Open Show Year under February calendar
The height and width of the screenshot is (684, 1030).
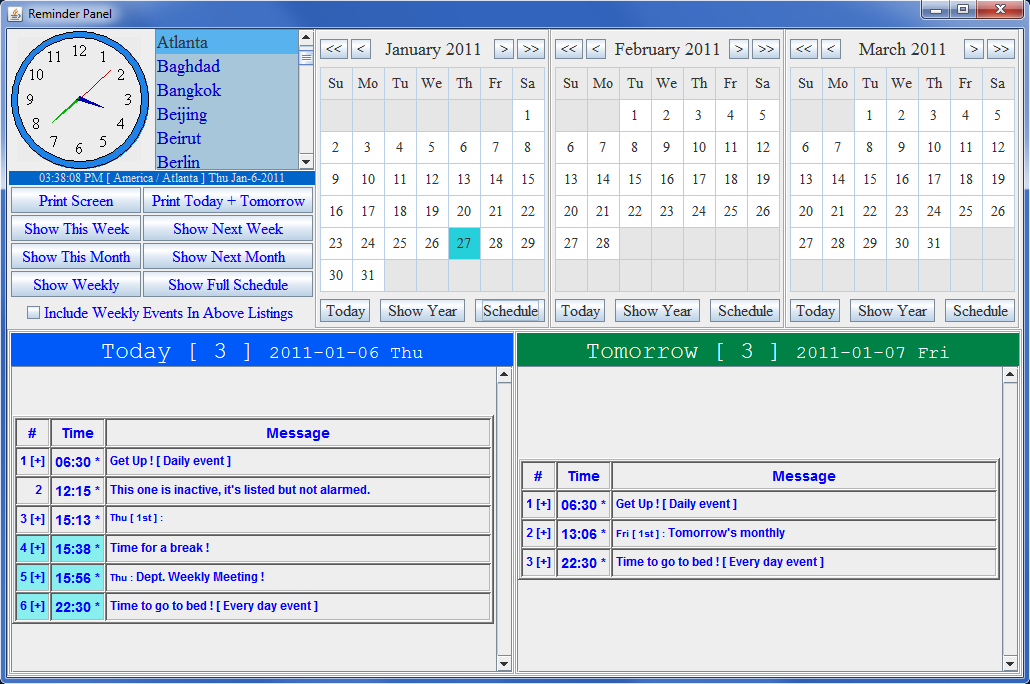point(657,311)
